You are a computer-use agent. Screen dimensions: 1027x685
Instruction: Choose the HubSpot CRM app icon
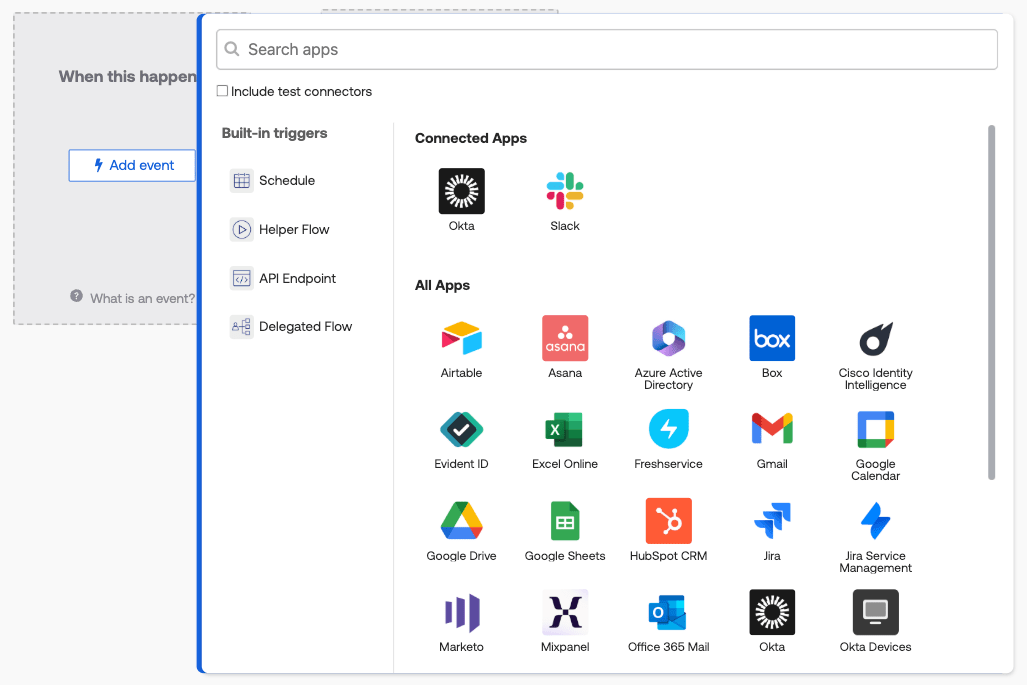pyautogui.click(x=668, y=521)
